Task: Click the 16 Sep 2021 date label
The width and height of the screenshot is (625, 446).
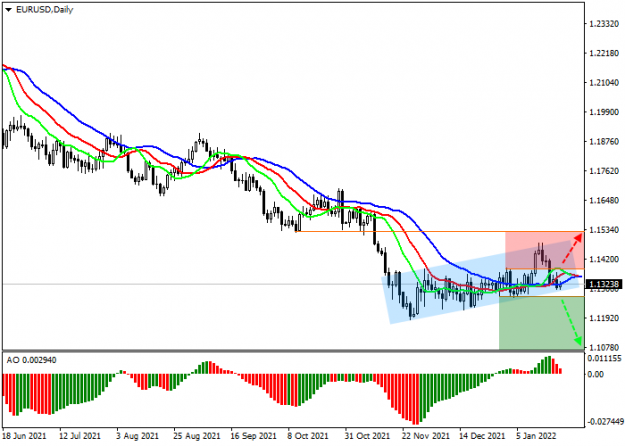Action: (254, 436)
